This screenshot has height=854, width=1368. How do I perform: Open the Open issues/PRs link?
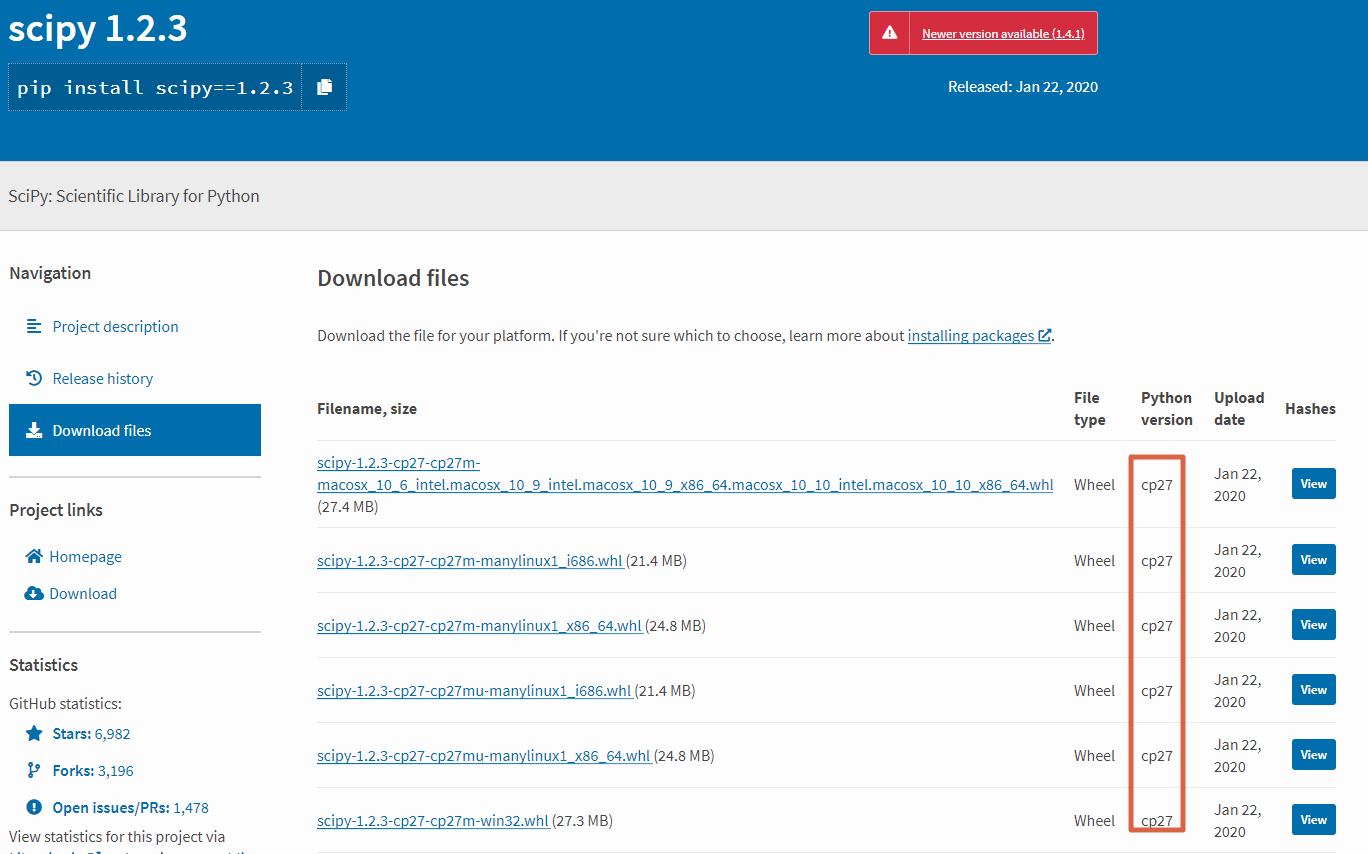click(x=131, y=808)
